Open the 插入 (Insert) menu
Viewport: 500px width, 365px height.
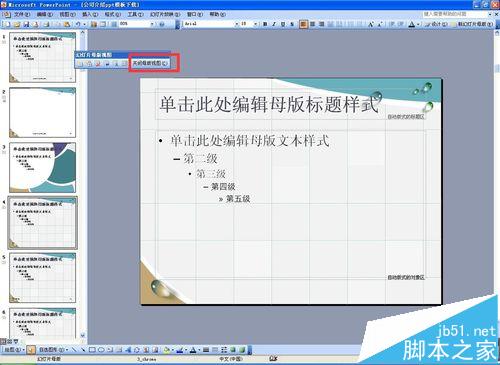click(x=90, y=14)
